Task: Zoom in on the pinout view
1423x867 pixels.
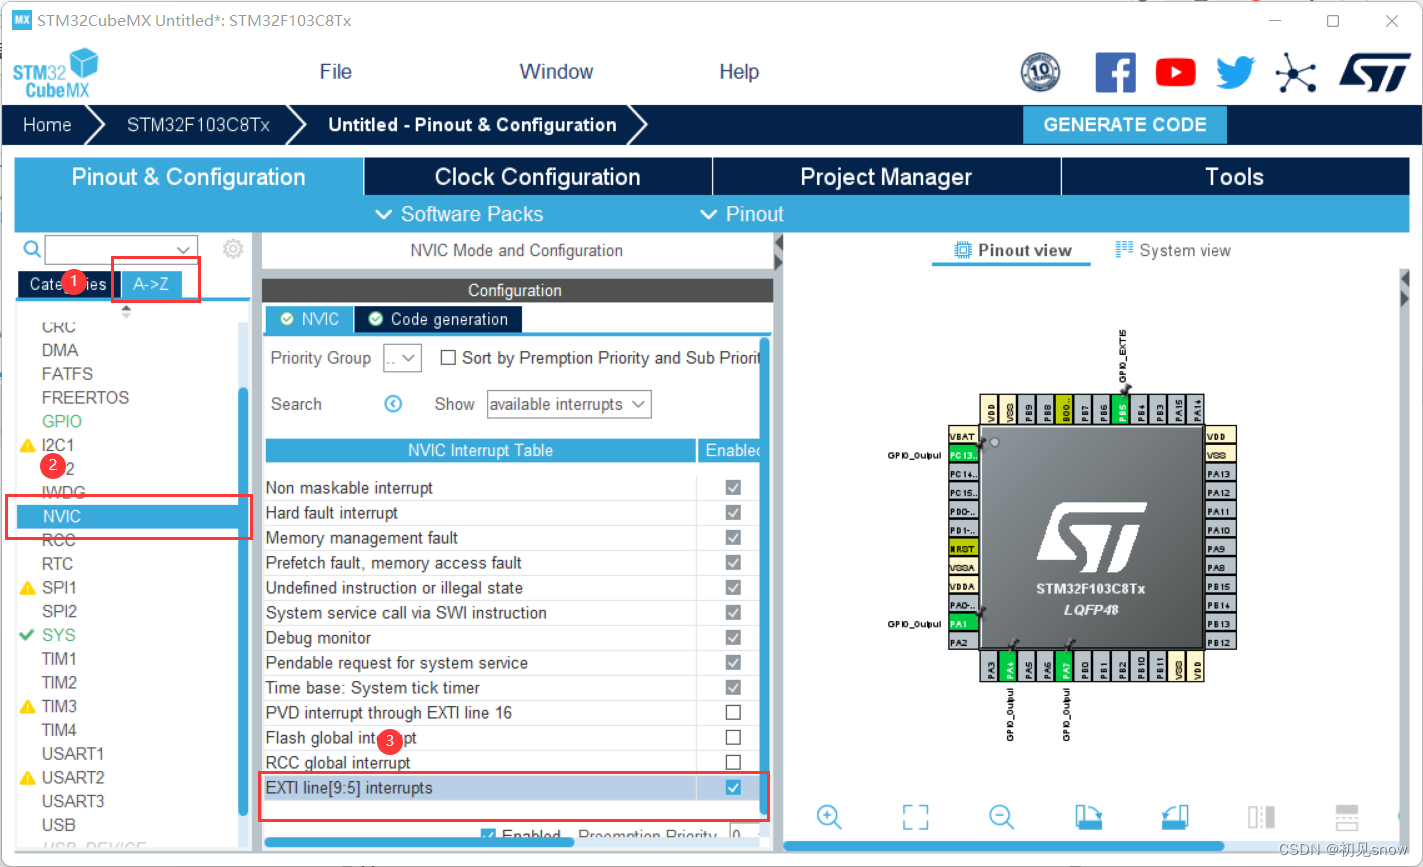Action: coord(829,816)
